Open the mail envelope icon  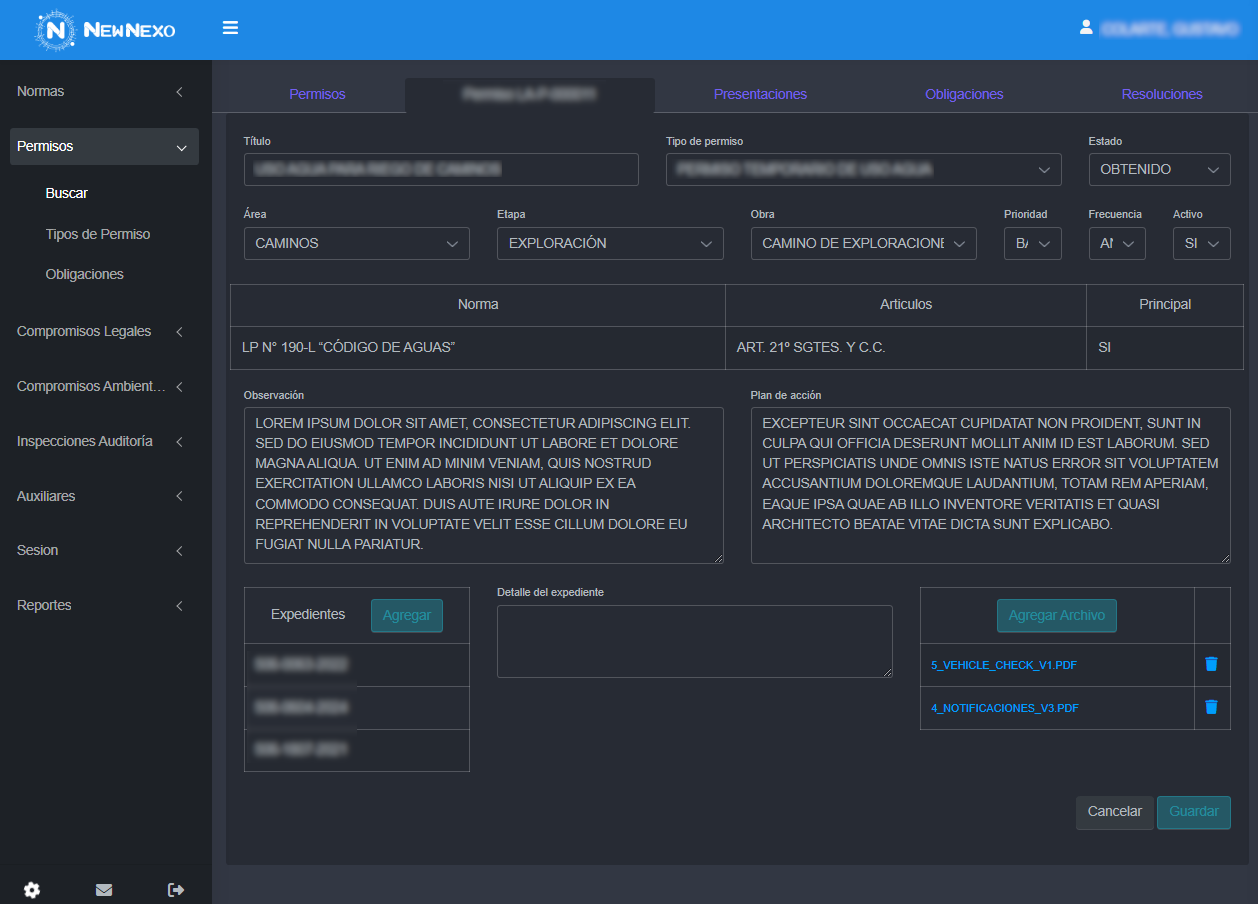(104, 890)
